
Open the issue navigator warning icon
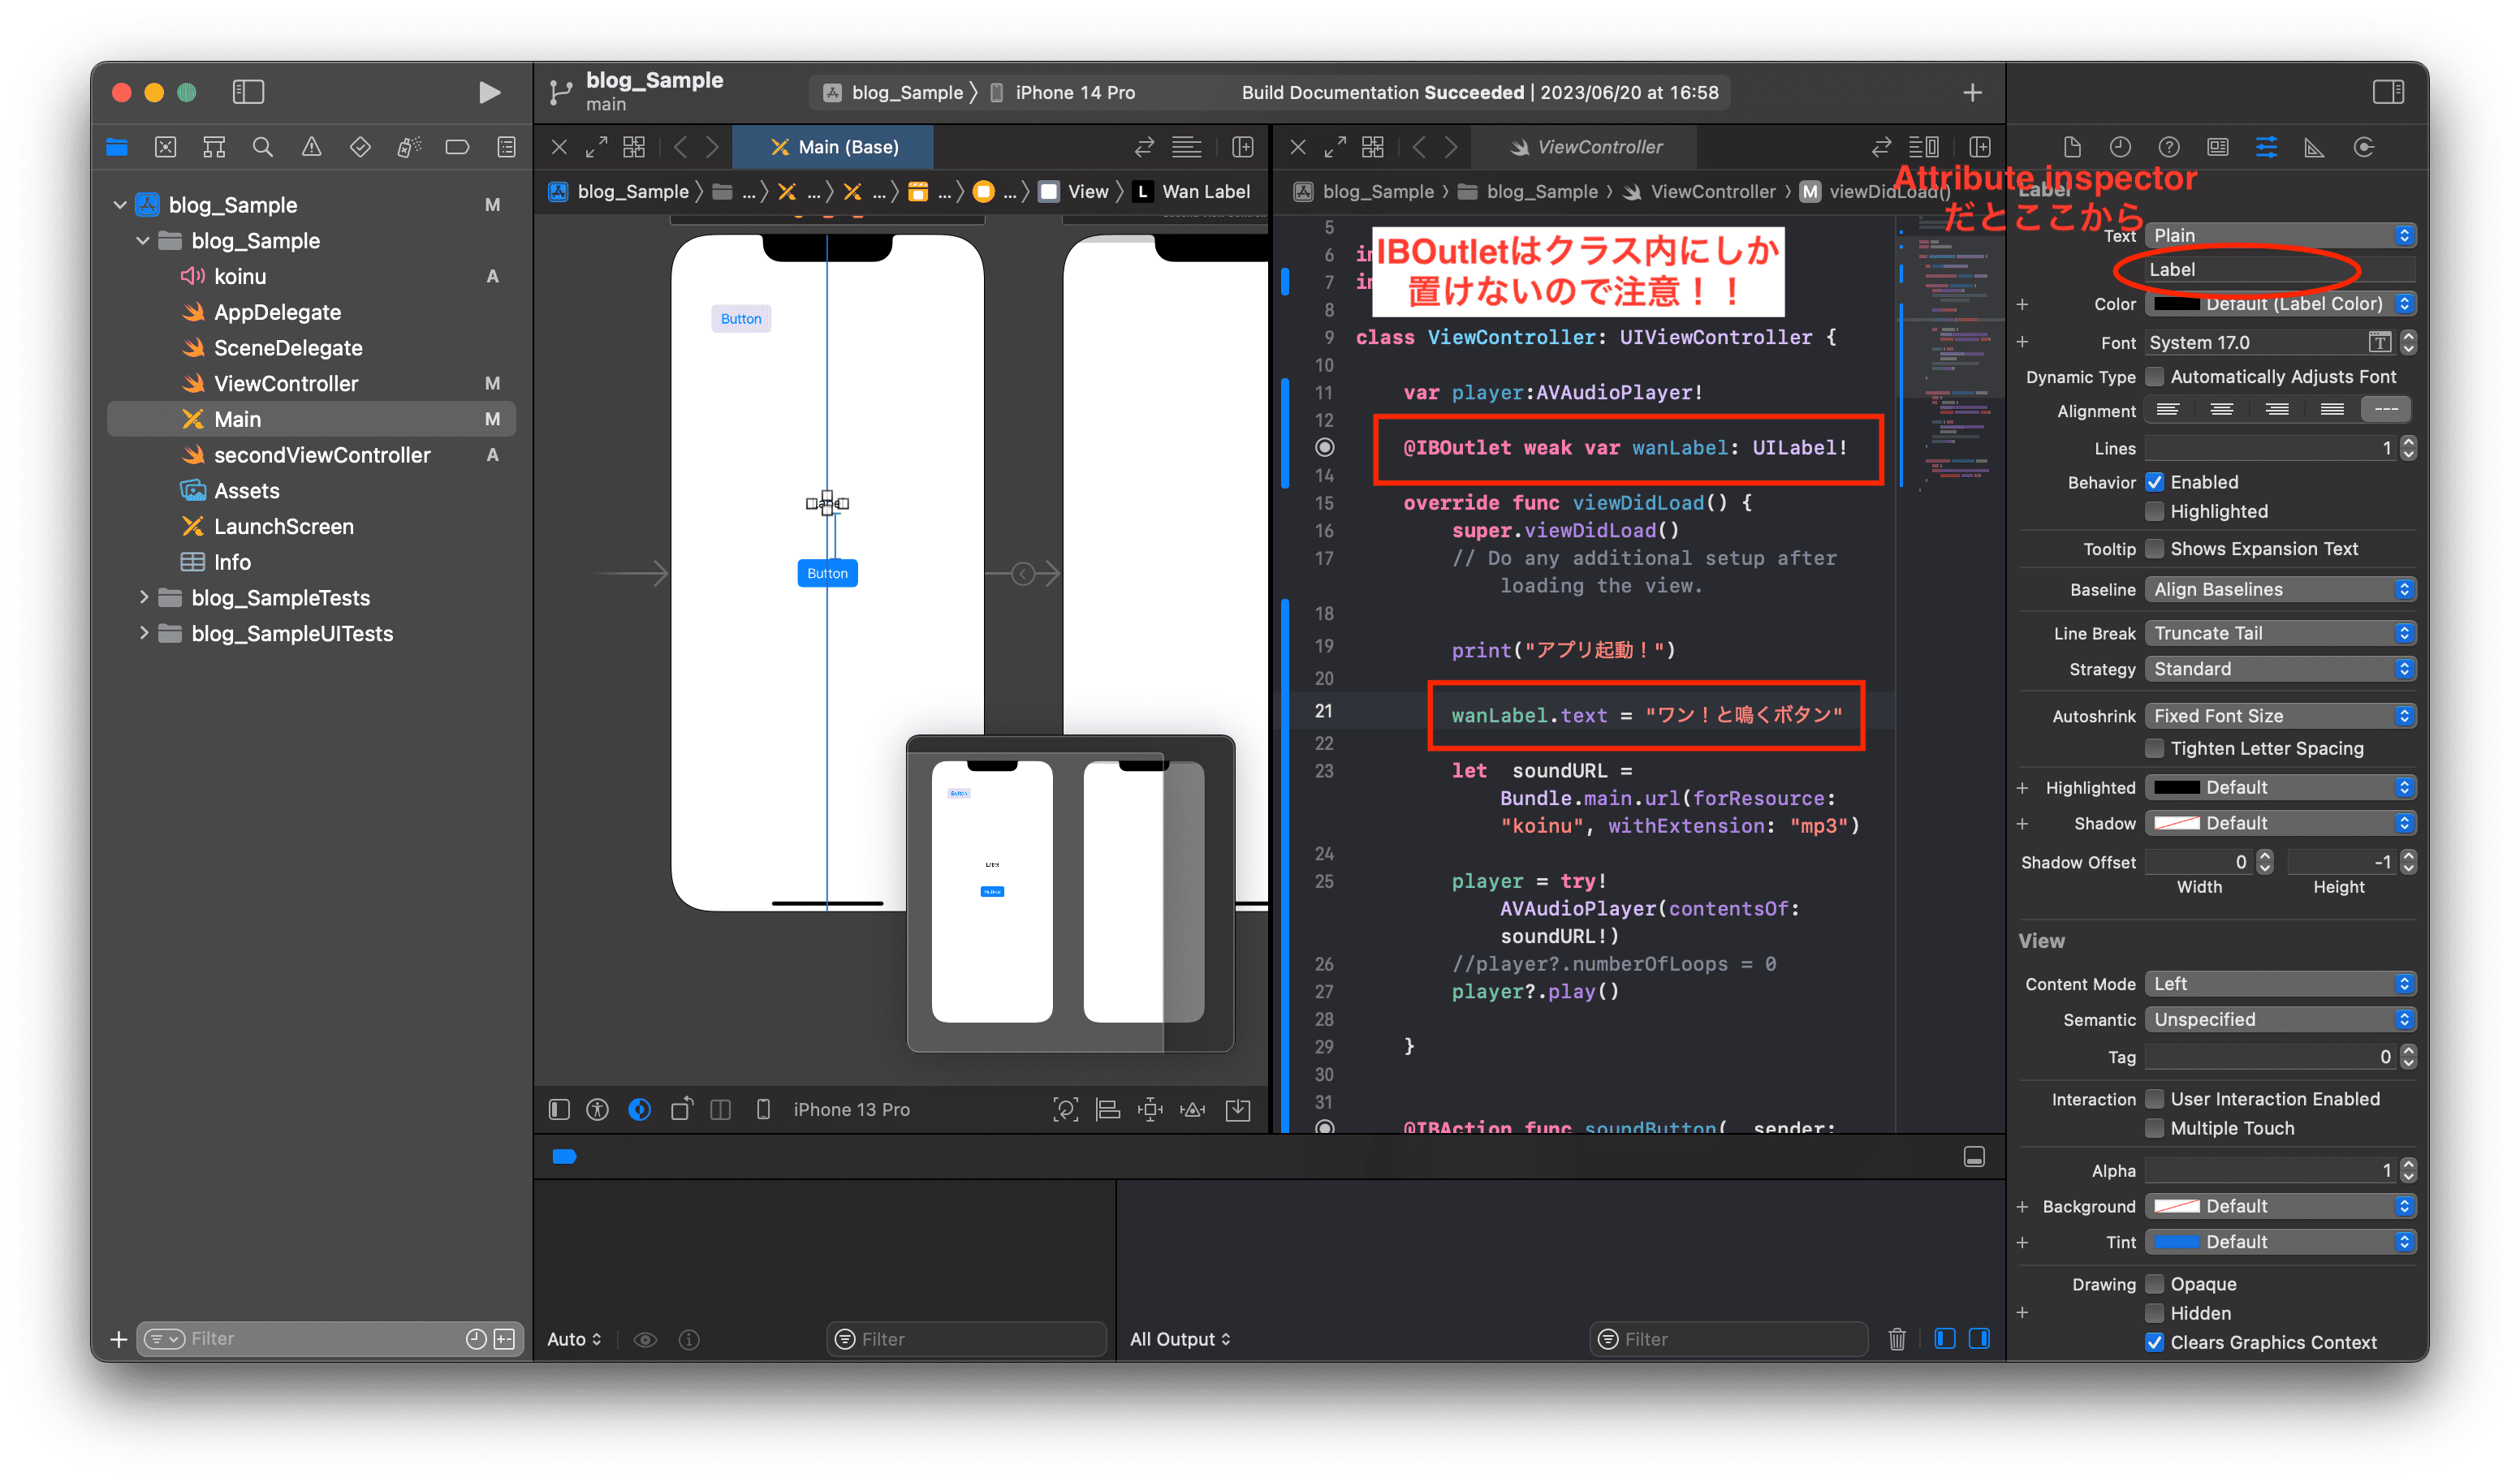pos(312,147)
